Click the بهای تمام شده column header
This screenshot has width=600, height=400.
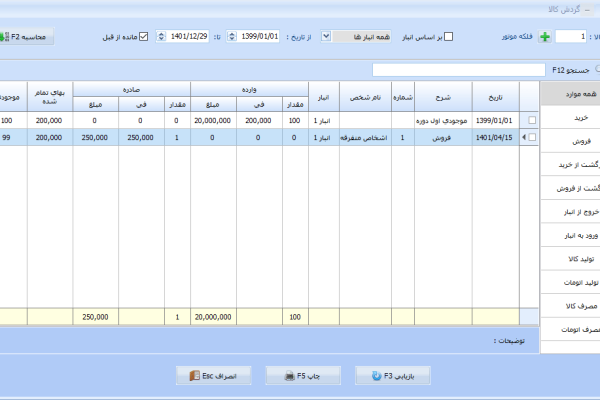click(50, 97)
